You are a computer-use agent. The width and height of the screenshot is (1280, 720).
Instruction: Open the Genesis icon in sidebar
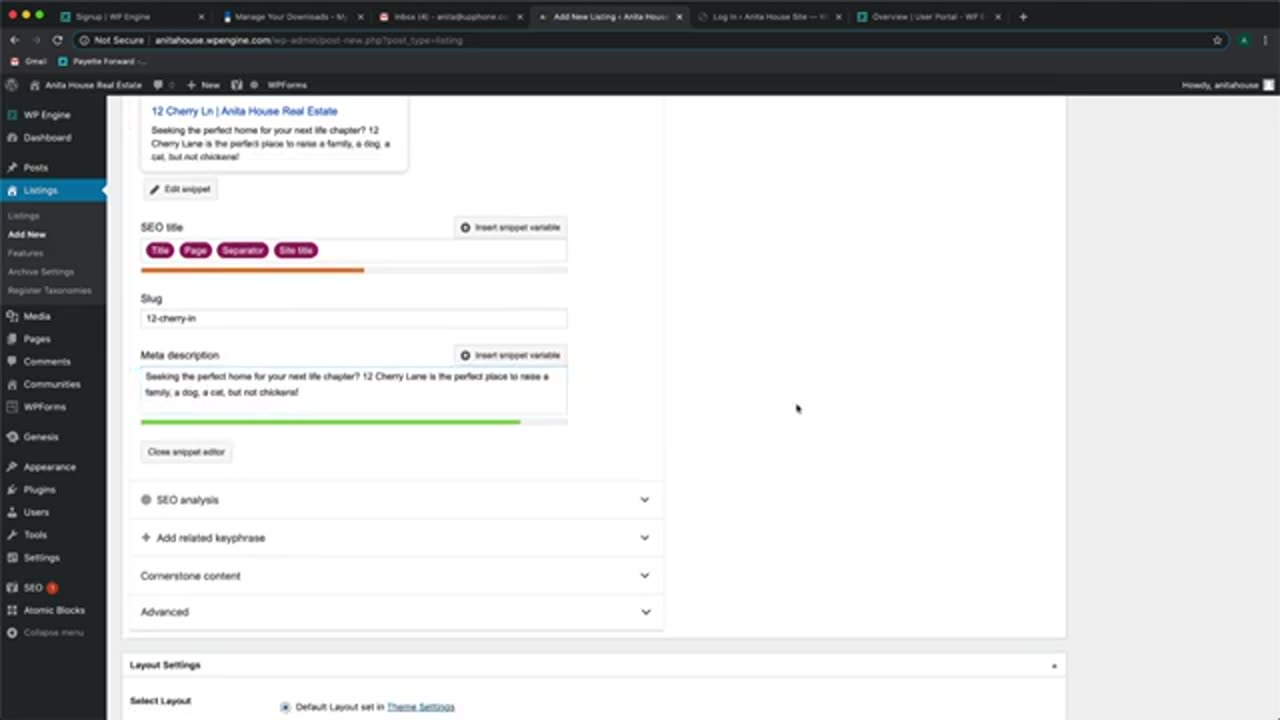pyautogui.click(x=12, y=437)
